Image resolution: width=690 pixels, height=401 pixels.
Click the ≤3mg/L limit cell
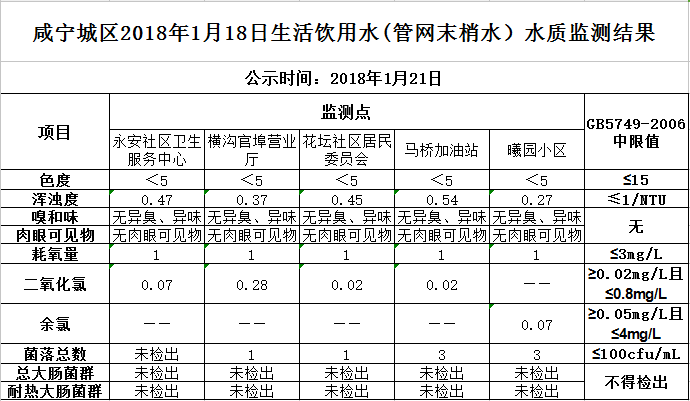tap(636, 255)
